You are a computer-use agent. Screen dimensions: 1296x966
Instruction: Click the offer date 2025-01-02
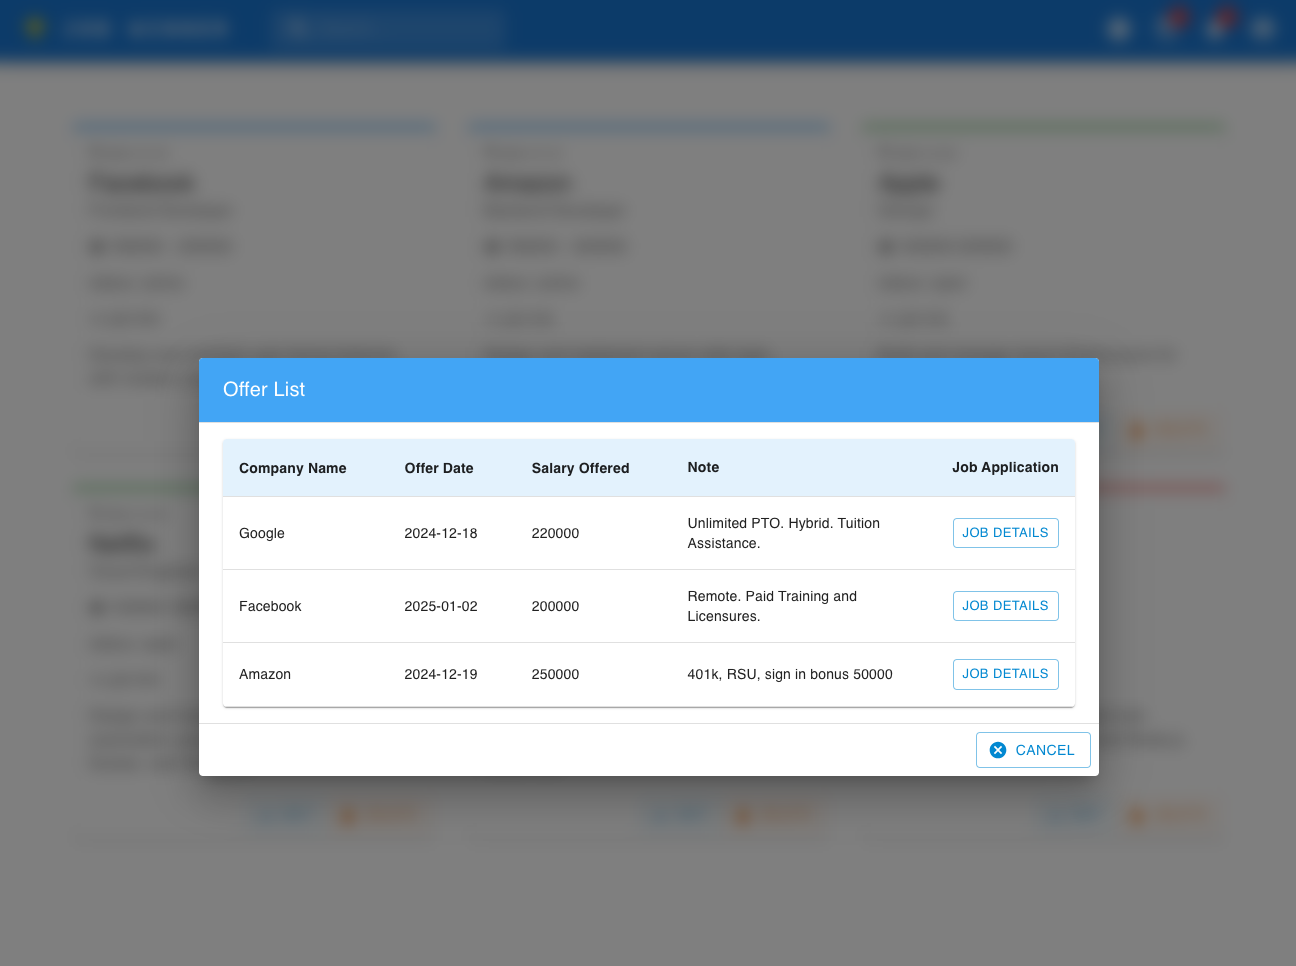click(441, 606)
